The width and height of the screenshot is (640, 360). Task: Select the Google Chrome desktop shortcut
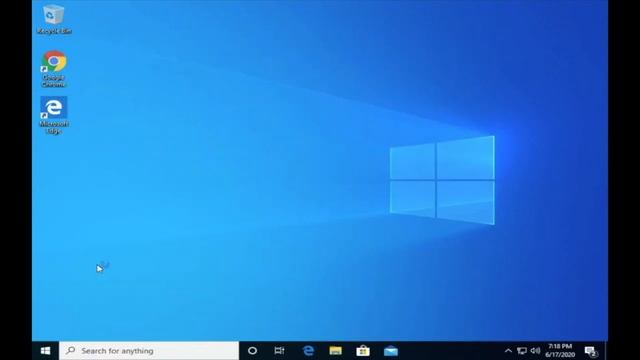[54, 69]
